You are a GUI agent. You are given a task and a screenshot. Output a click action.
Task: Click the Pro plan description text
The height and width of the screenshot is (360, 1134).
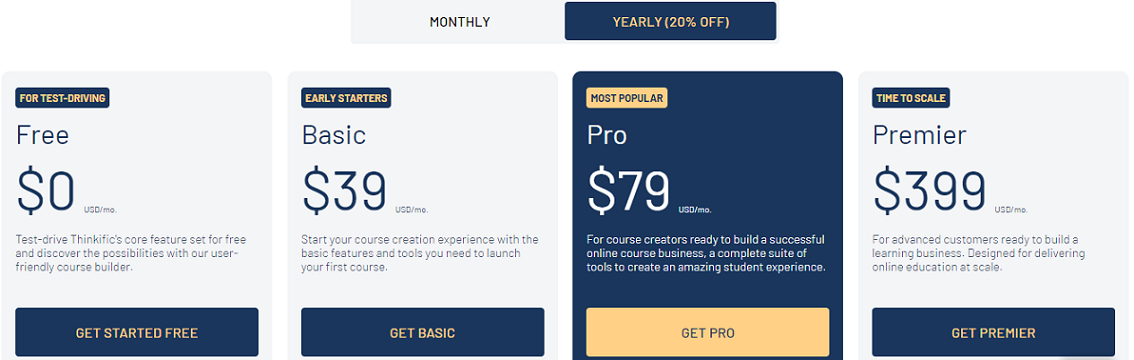[x=706, y=253]
